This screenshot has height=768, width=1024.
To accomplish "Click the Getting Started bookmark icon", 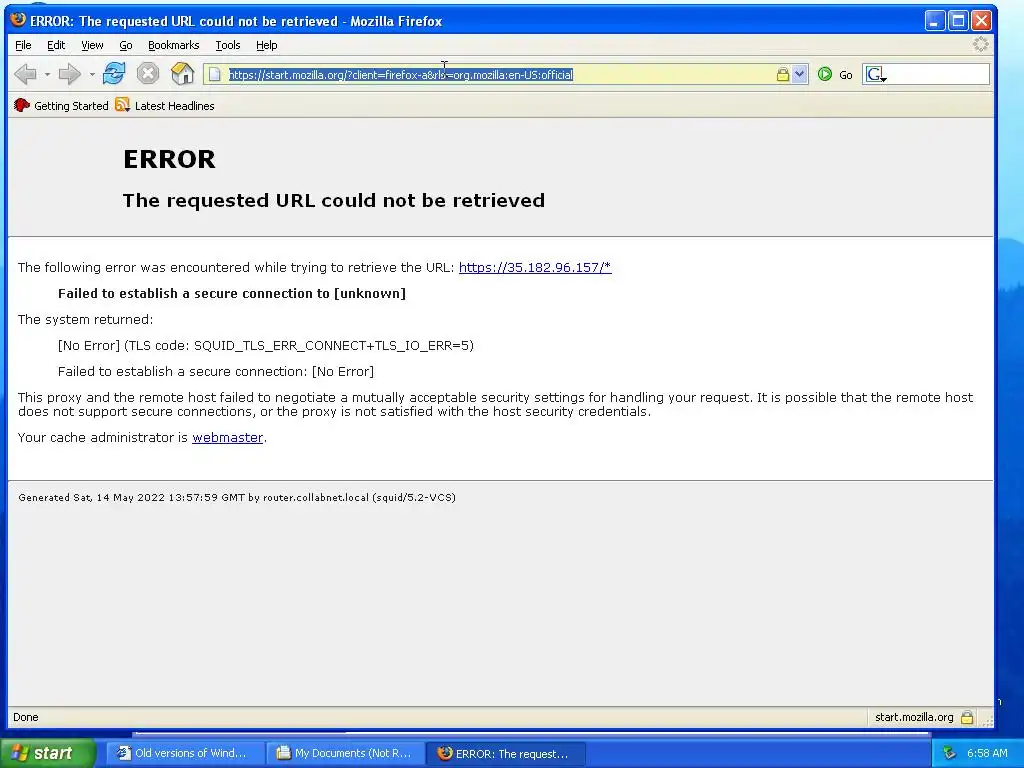I will pos(22,105).
